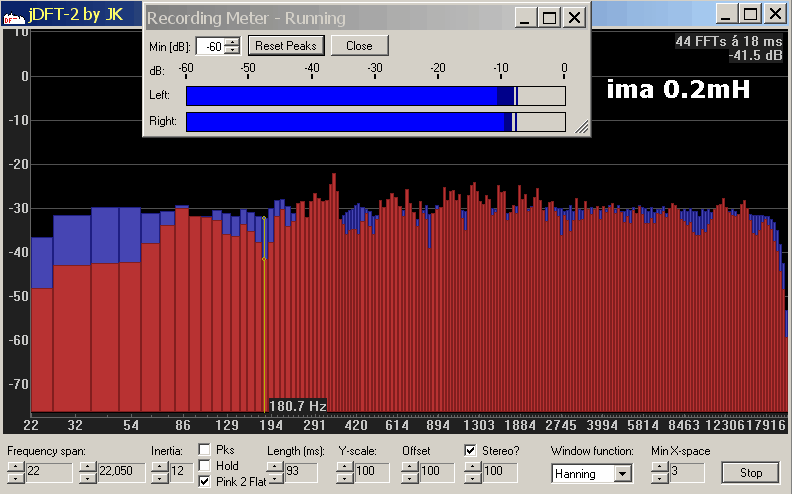Screen dimensions: 811x496
Task: Enable the Hold checkbox
Action: [x=205, y=465]
